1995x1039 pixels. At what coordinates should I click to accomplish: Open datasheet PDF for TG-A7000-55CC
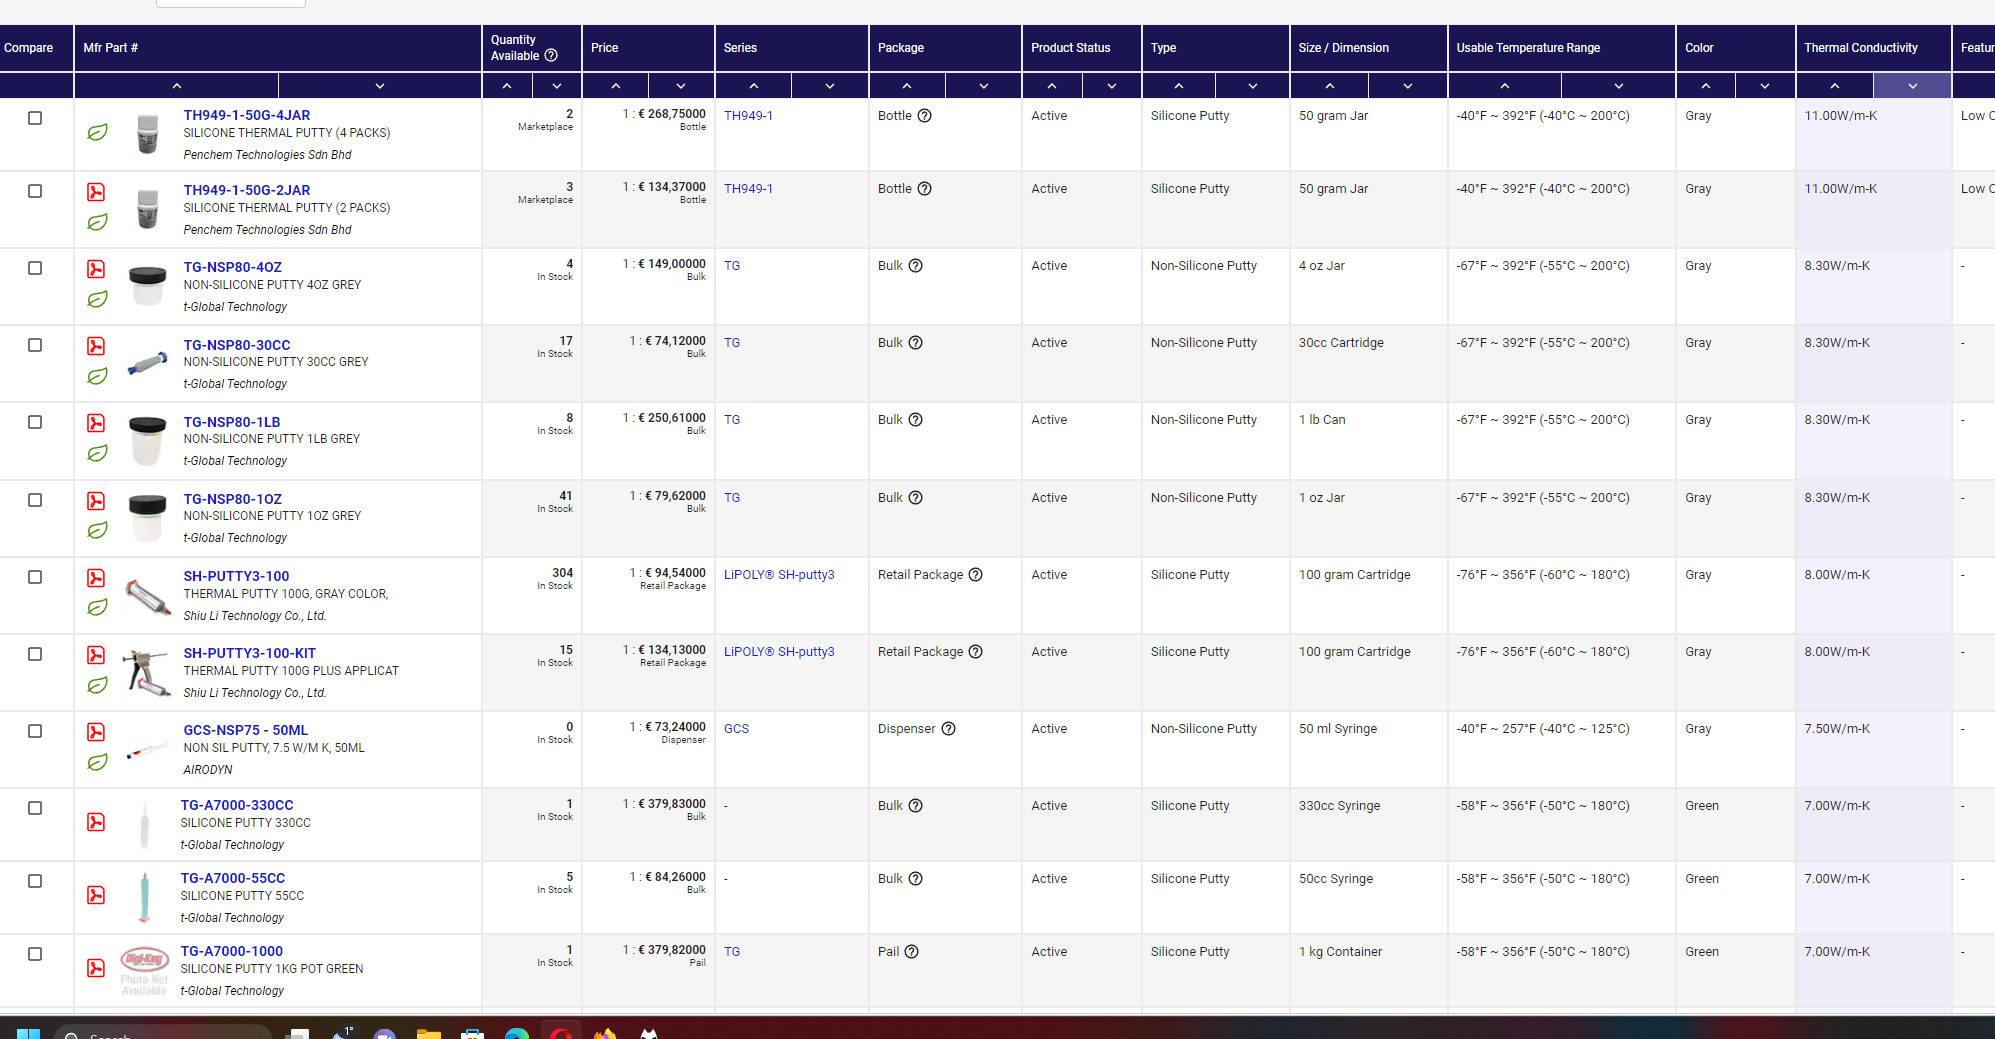(96, 895)
